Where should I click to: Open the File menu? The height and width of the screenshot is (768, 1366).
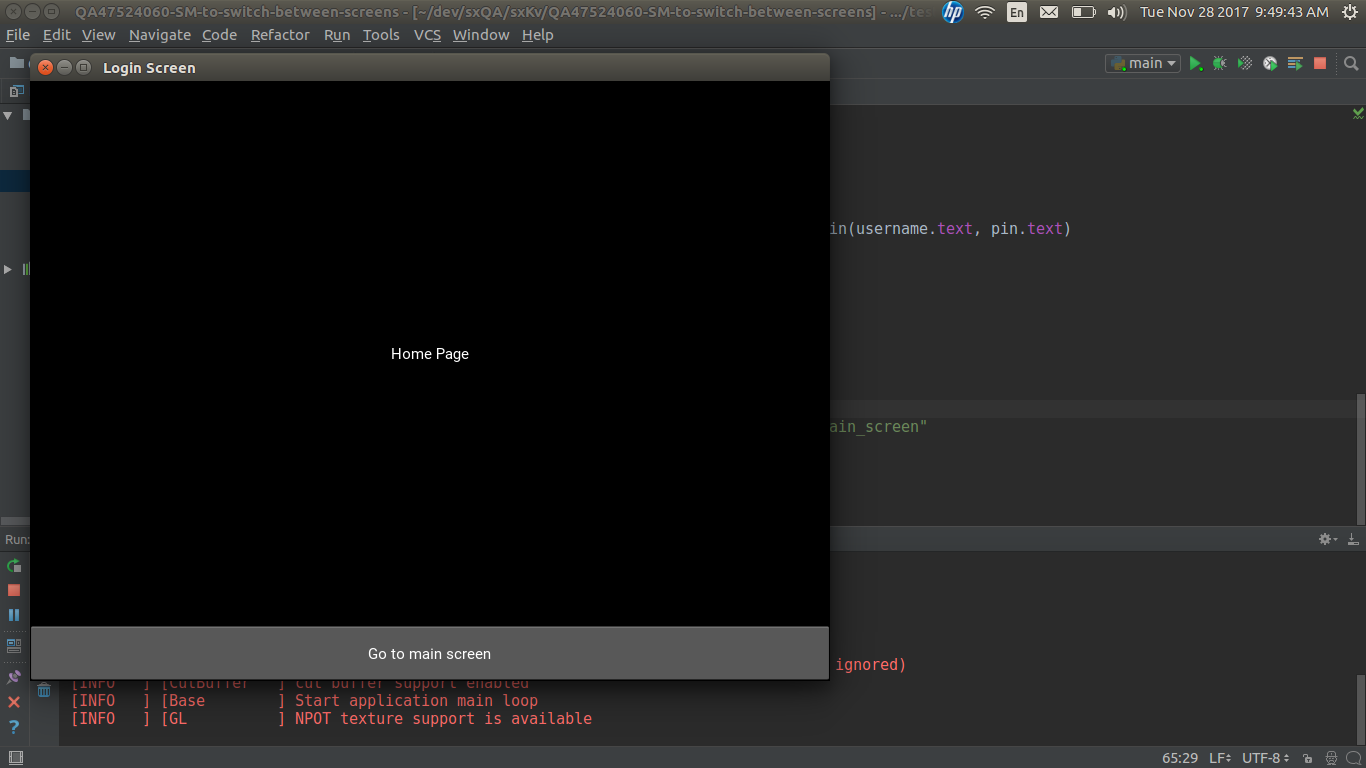(x=18, y=35)
